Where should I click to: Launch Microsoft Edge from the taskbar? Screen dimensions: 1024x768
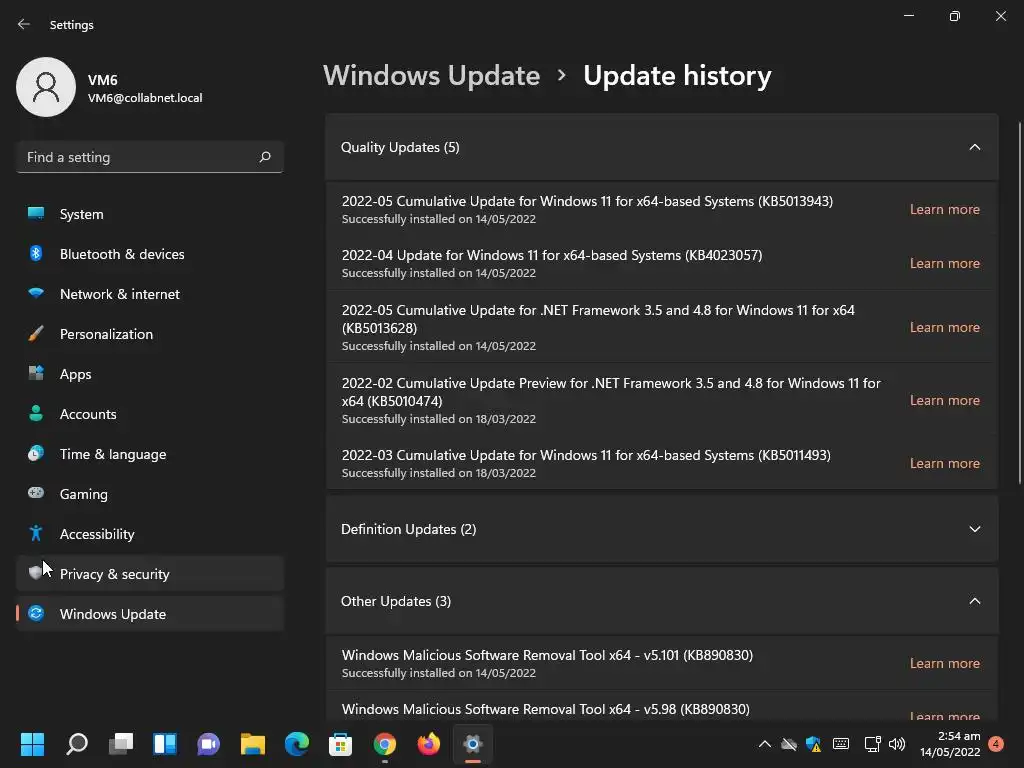(296, 744)
